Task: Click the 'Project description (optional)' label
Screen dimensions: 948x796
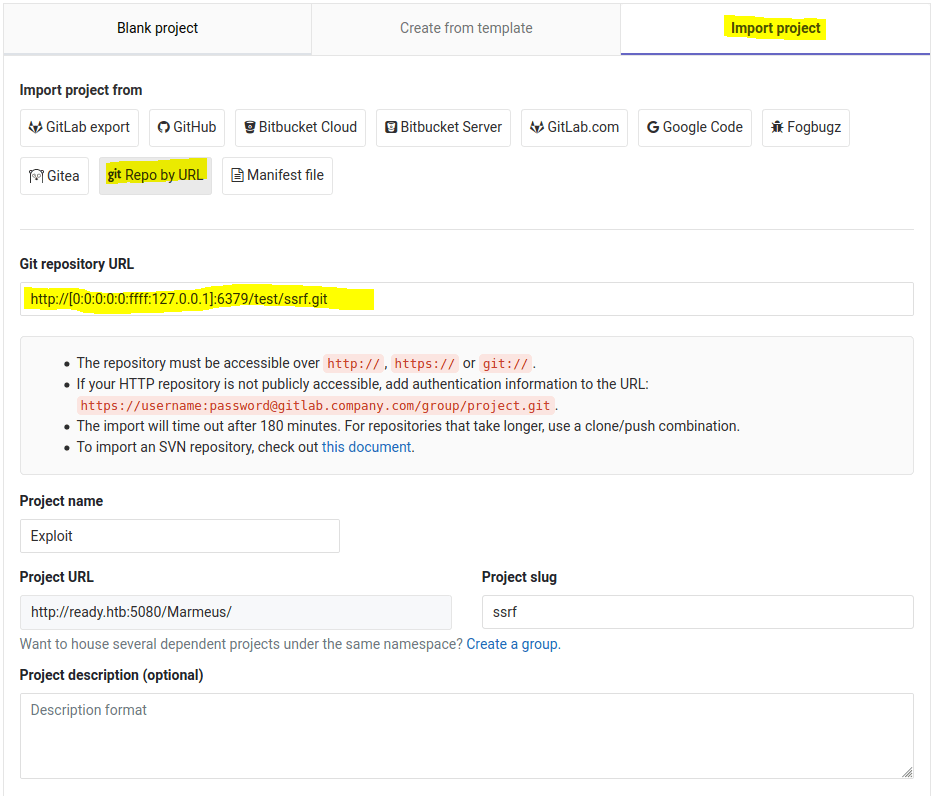Action: point(111,675)
